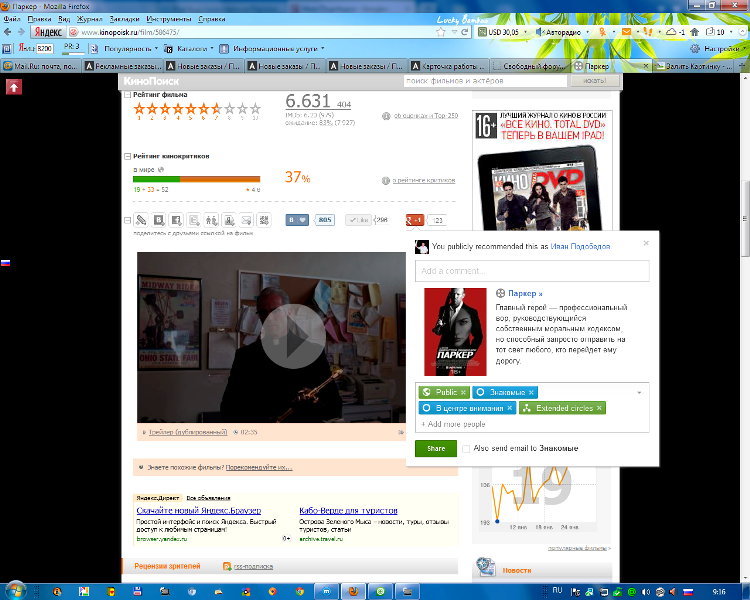Share the film on Facebook icon

(x=176, y=220)
